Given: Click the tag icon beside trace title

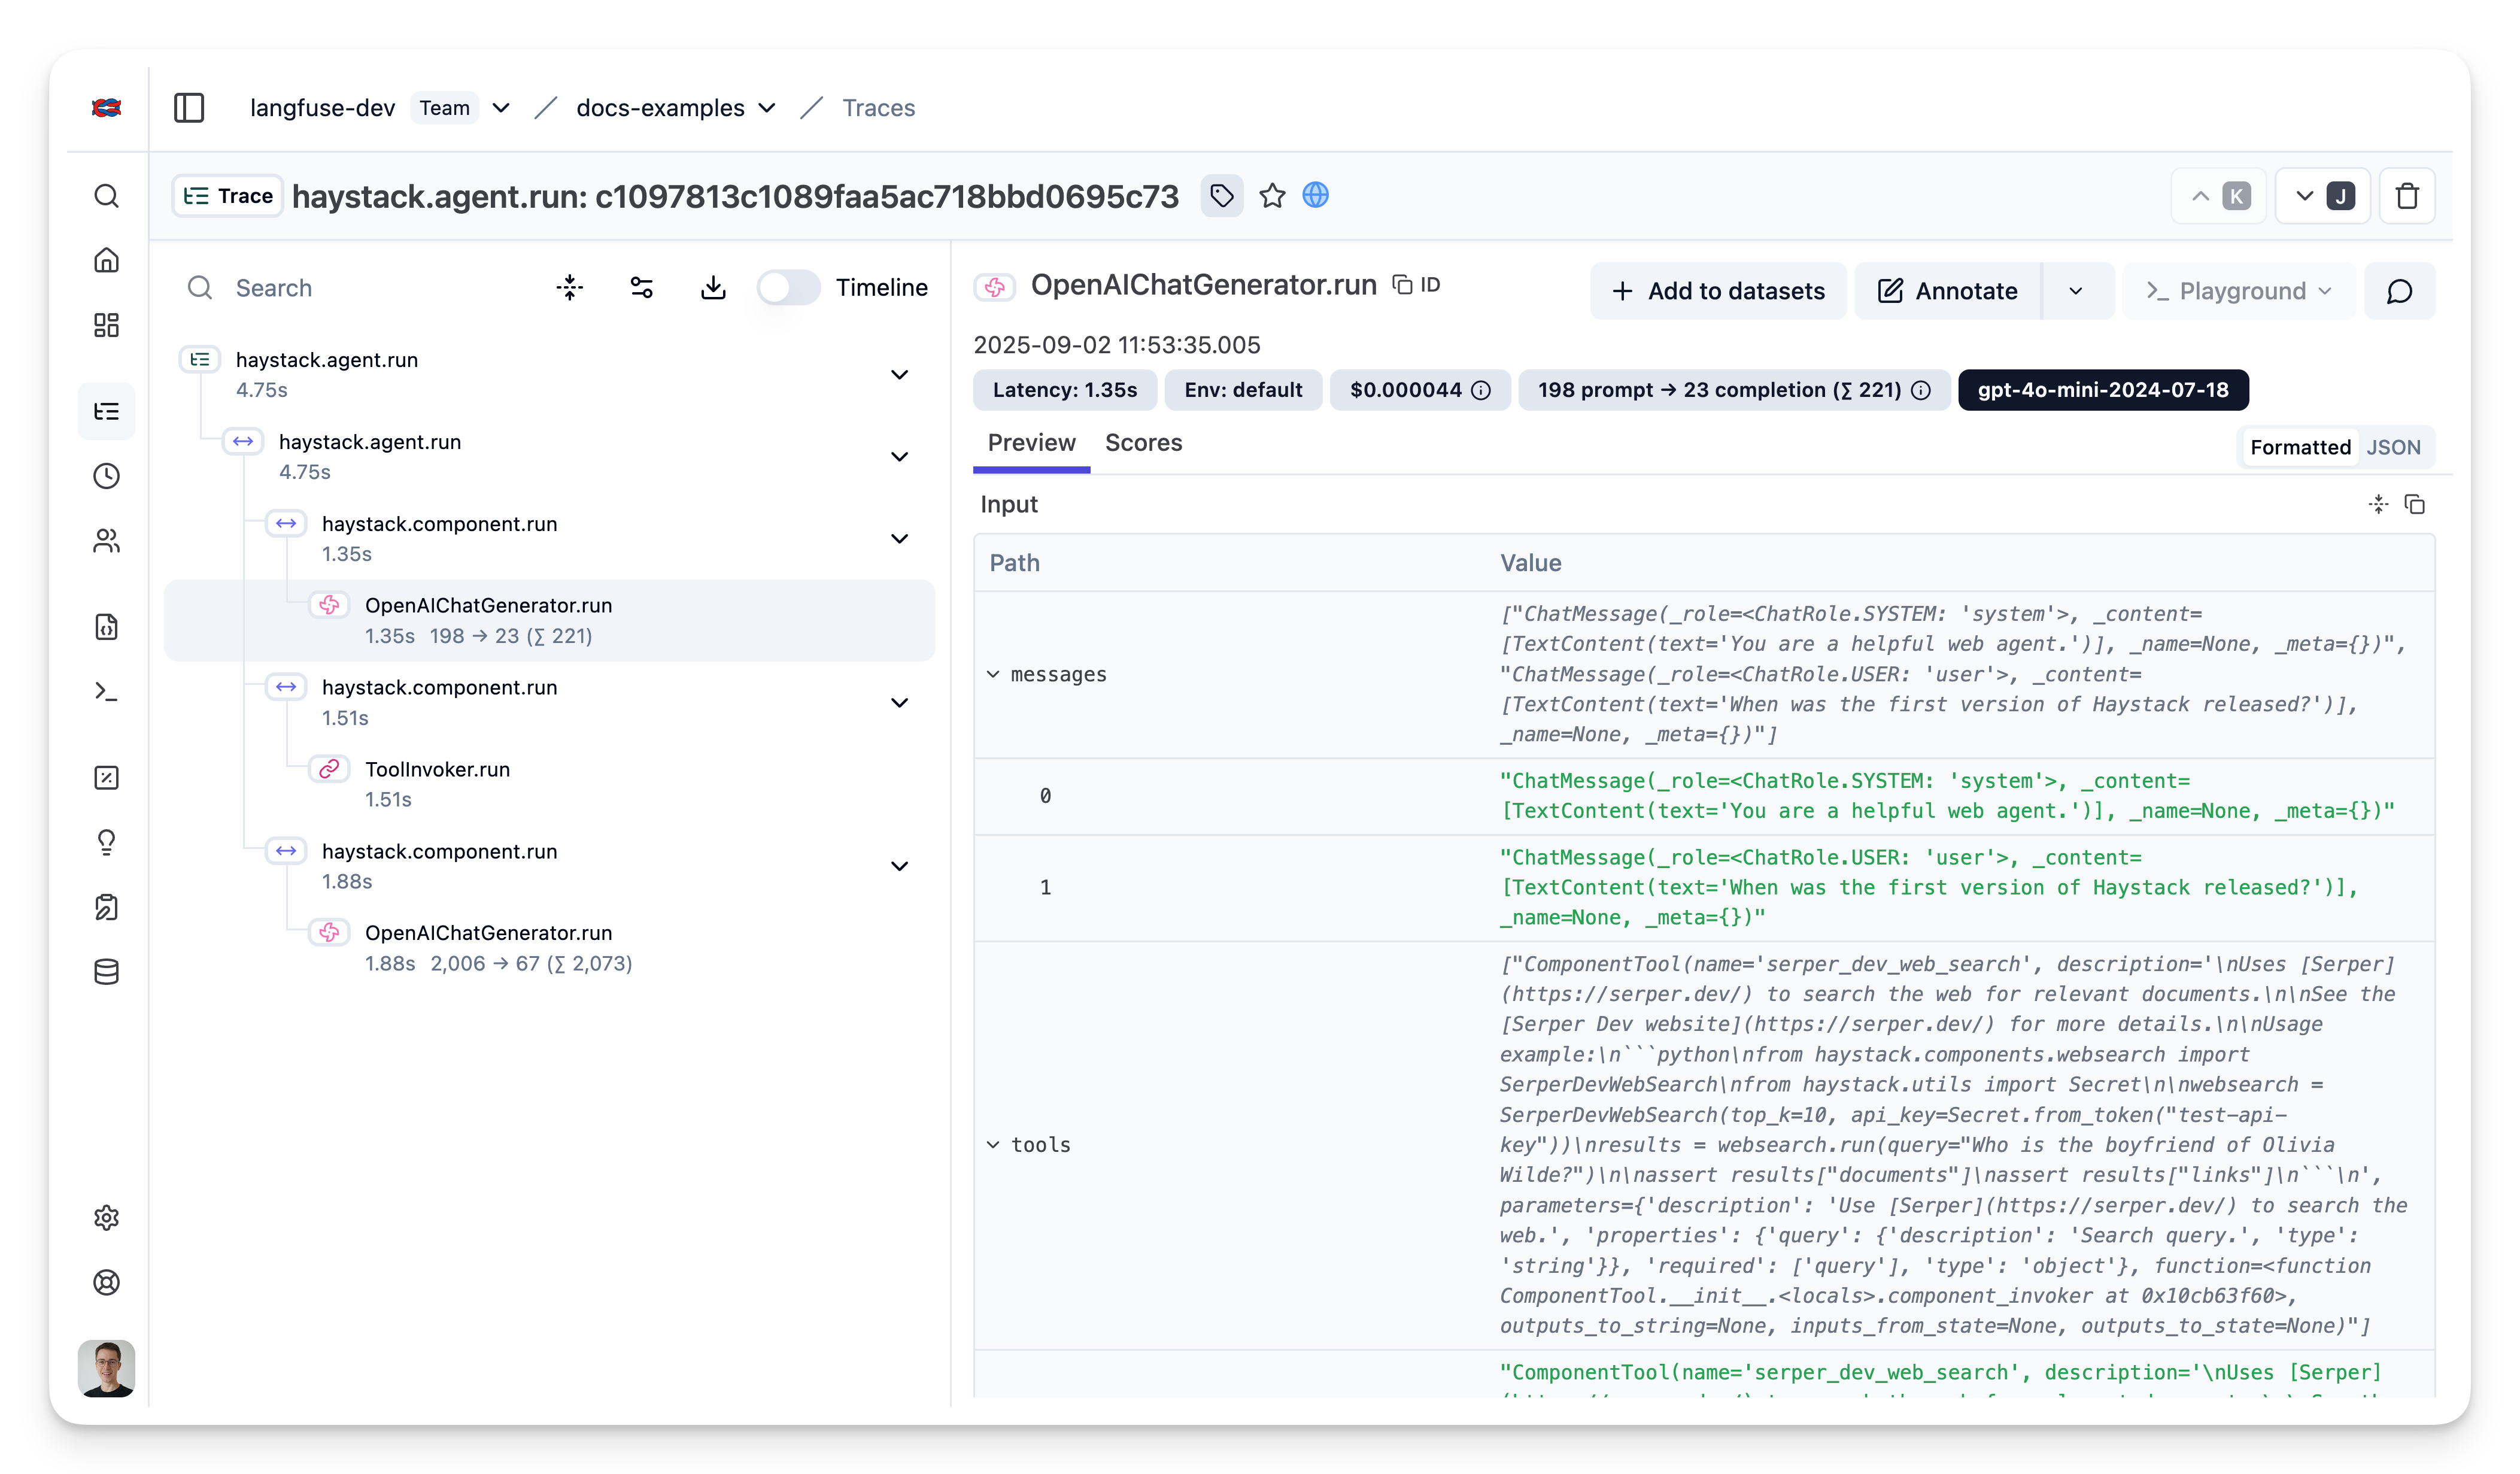Looking at the screenshot, I should (x=1221, y=196).
